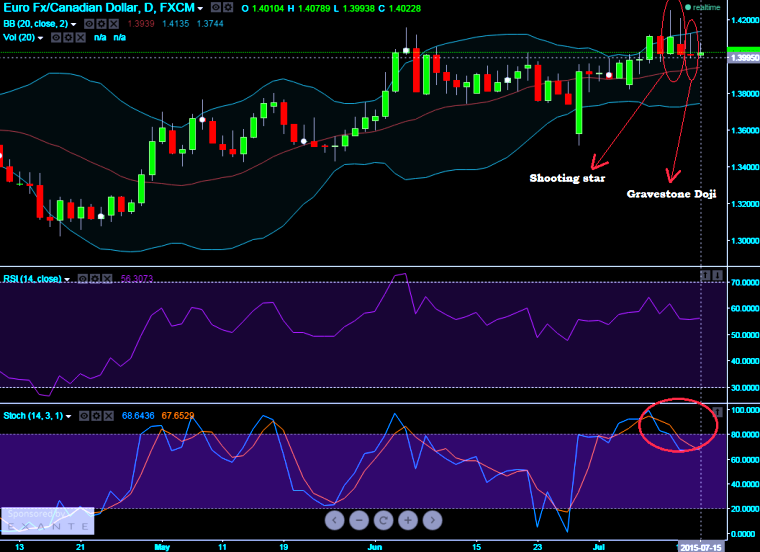Toggle visibility of the Stoch indicator

[84, 416]
